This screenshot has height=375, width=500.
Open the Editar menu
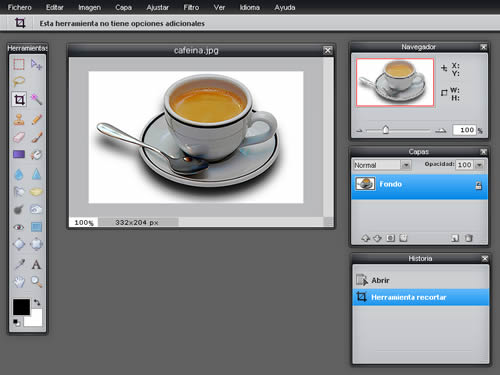point(55,7)
